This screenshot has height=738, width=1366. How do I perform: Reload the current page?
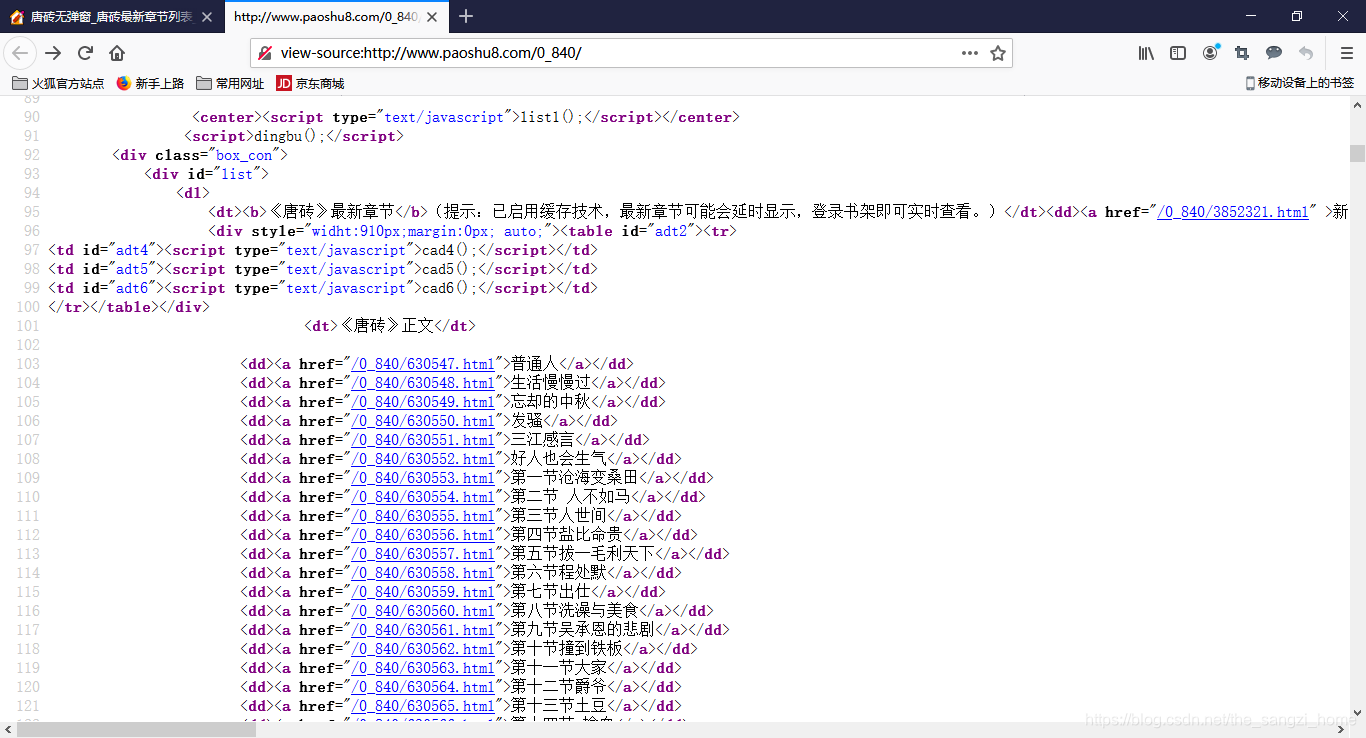(x=85, y=53)
